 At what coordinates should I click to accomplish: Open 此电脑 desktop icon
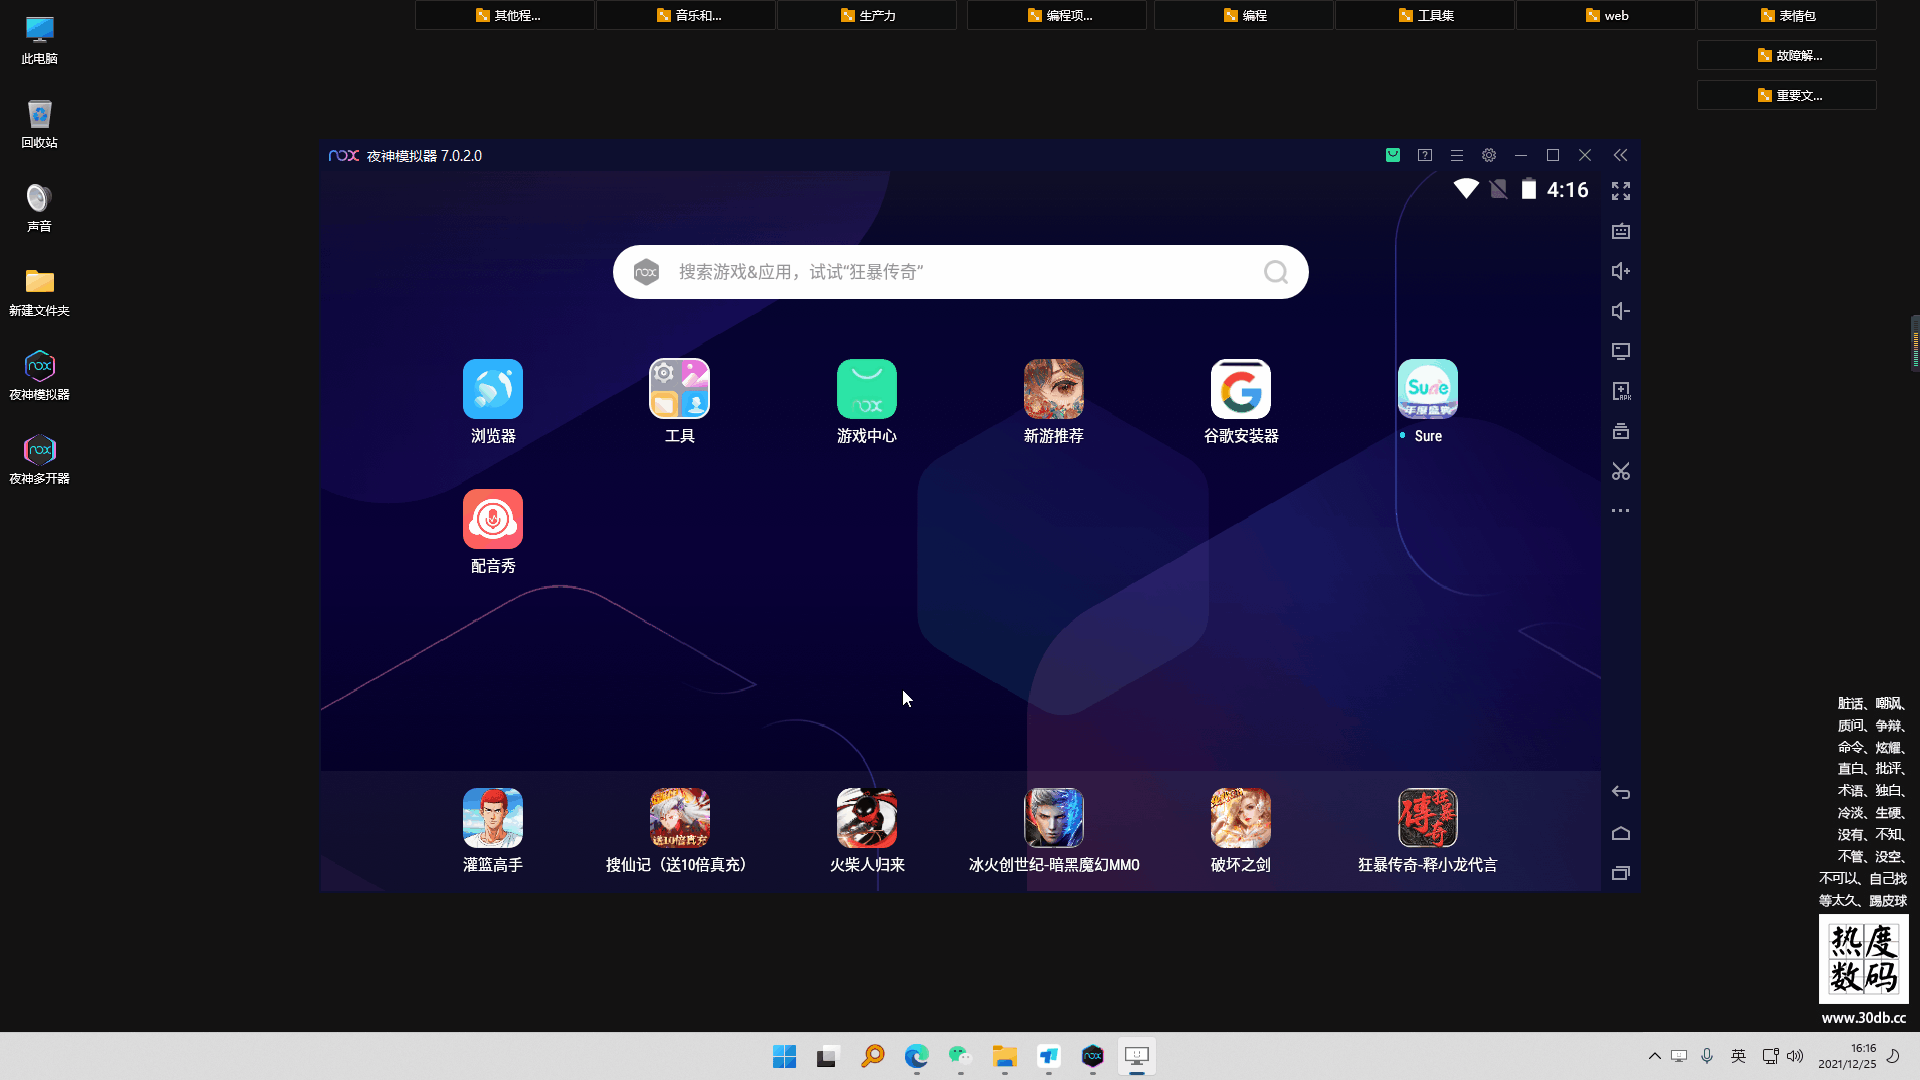[39, 40]
